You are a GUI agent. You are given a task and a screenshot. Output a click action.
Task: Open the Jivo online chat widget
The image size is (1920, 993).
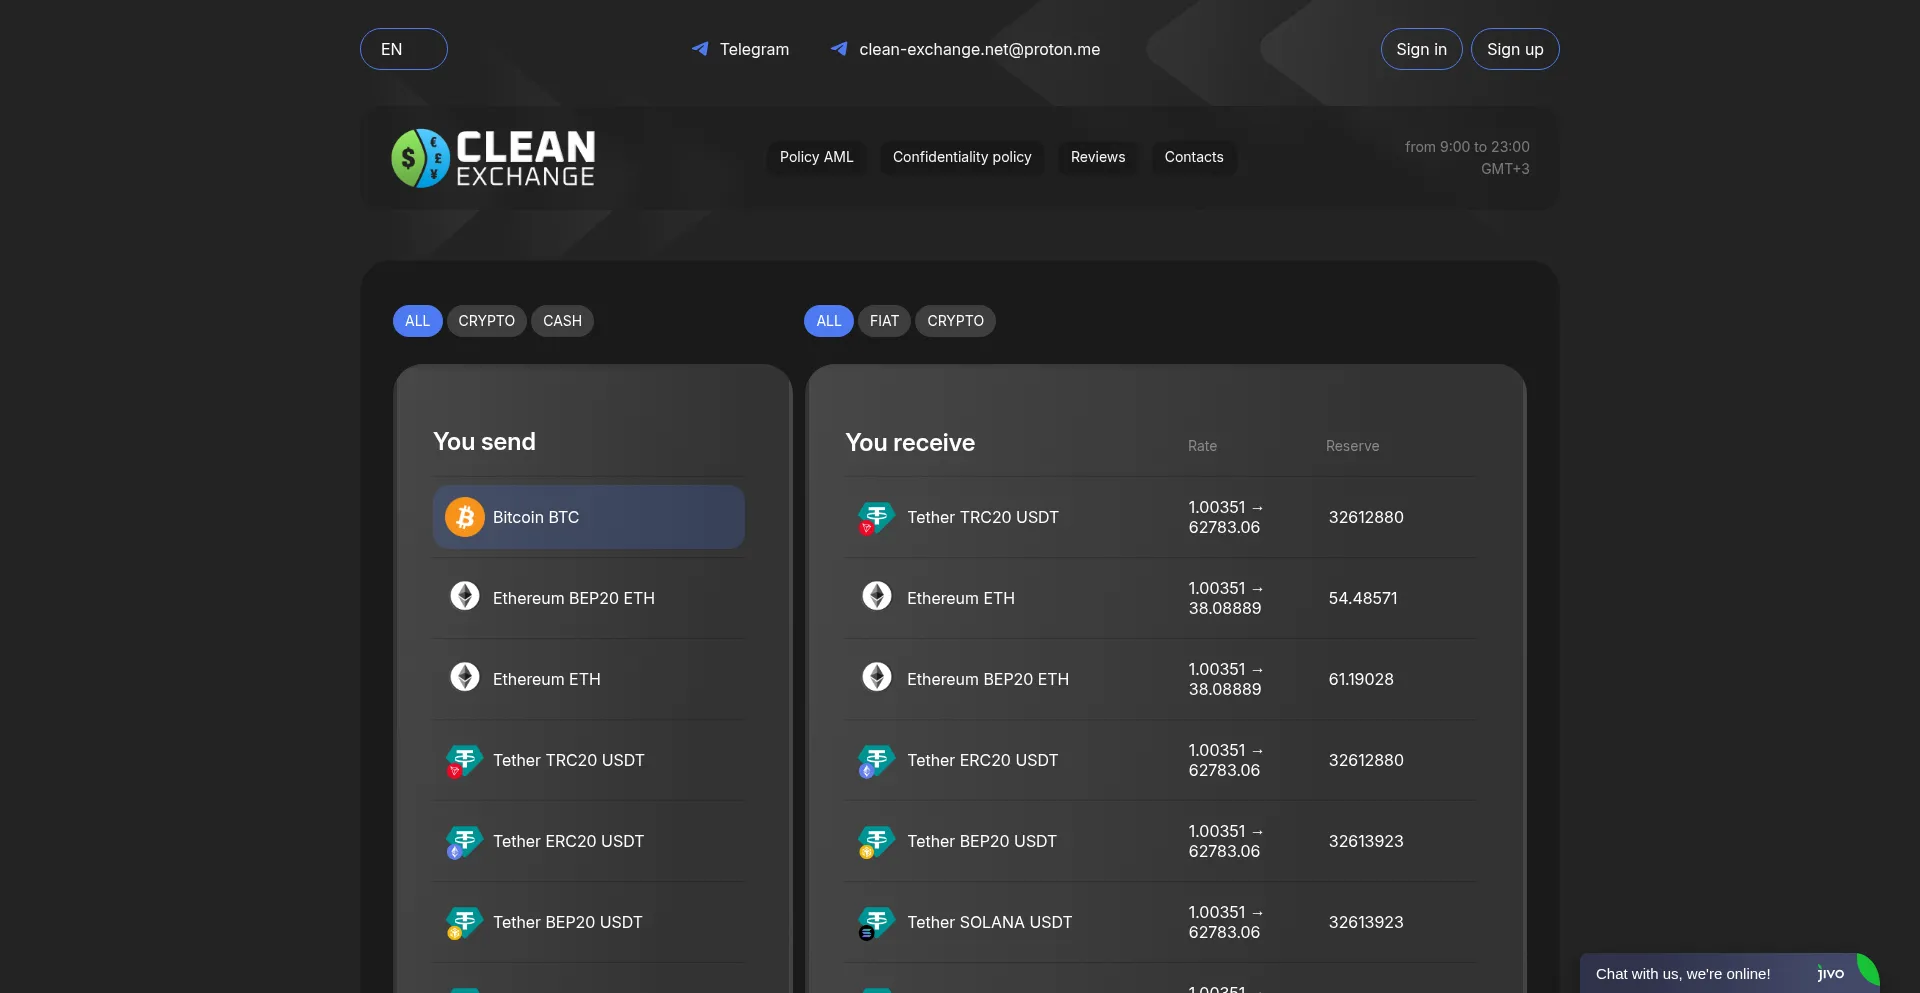tap(1729, 973)
